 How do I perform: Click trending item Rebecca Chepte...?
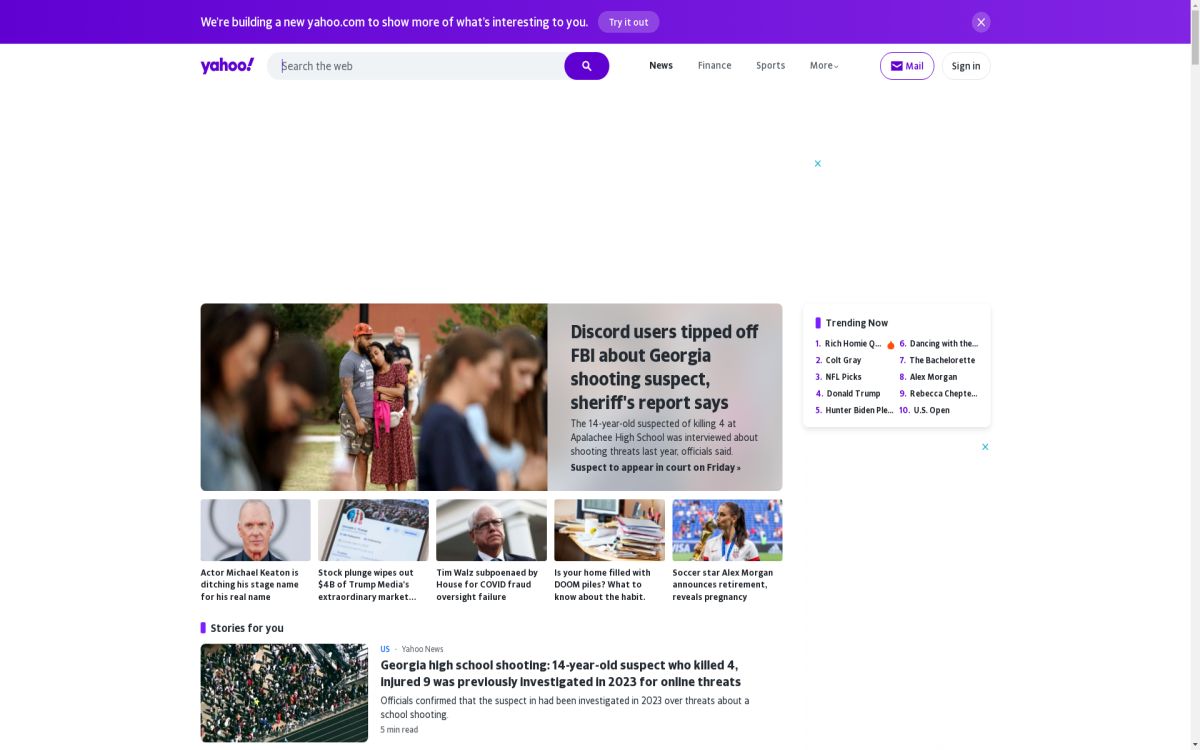(944, 394)
